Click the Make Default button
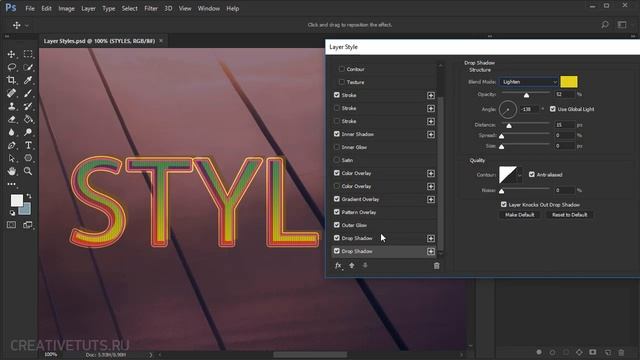This screenshot has height=360, width=640. coord(520,215)
